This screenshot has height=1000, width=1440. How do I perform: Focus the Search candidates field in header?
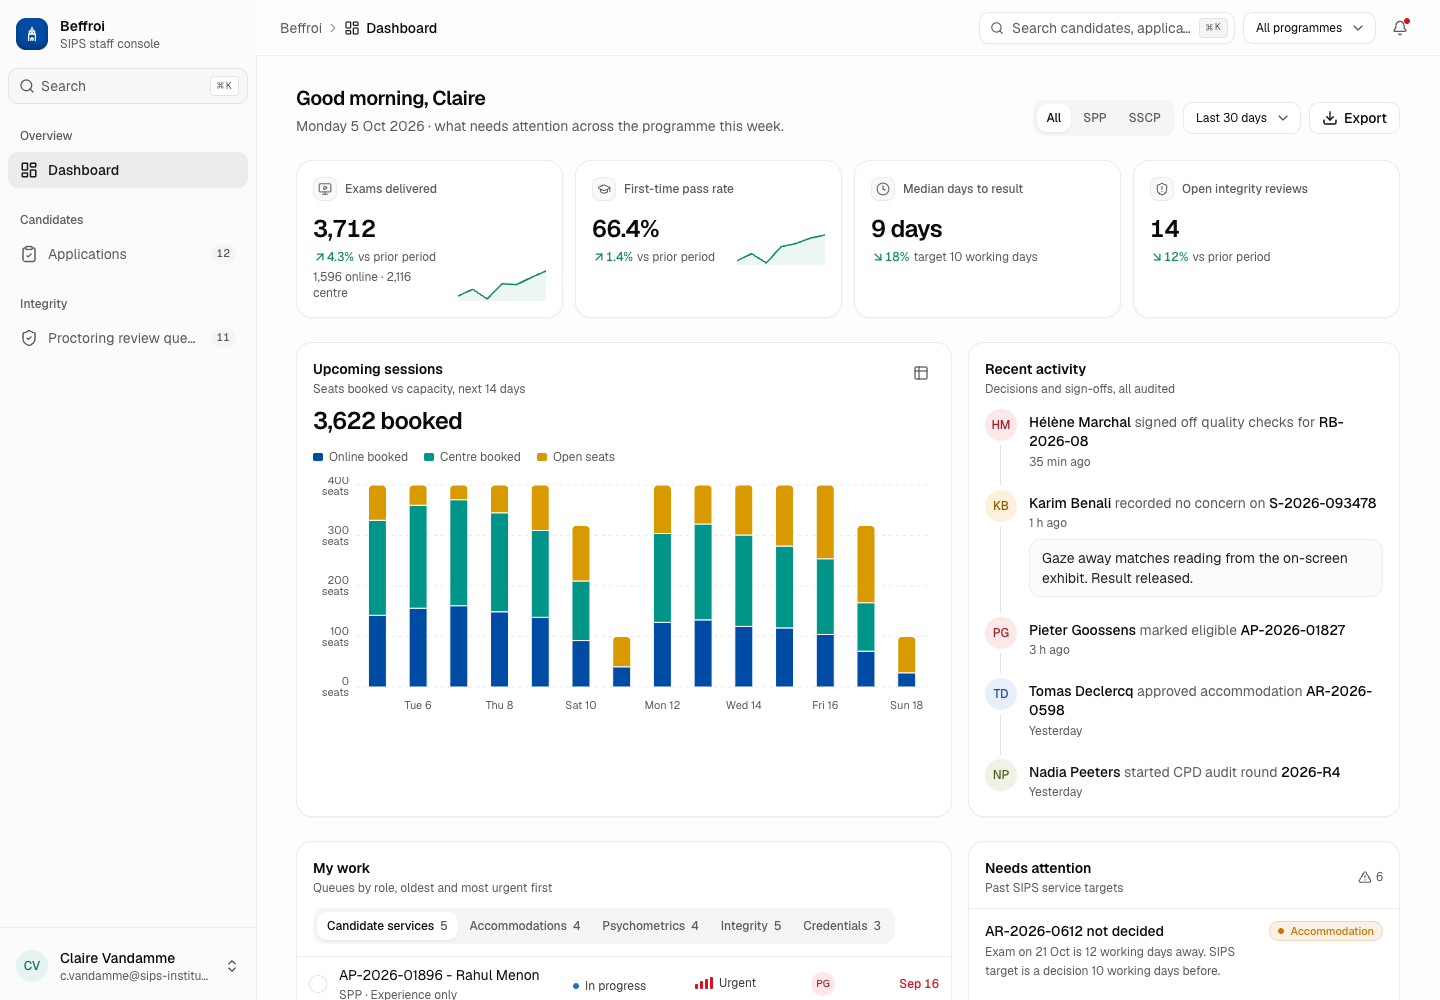[x=1107, y=28]
